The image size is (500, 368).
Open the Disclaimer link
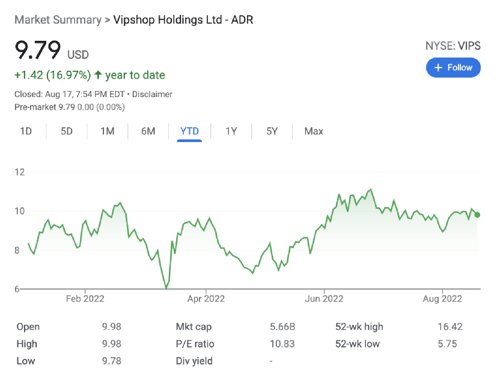(152, 94)
